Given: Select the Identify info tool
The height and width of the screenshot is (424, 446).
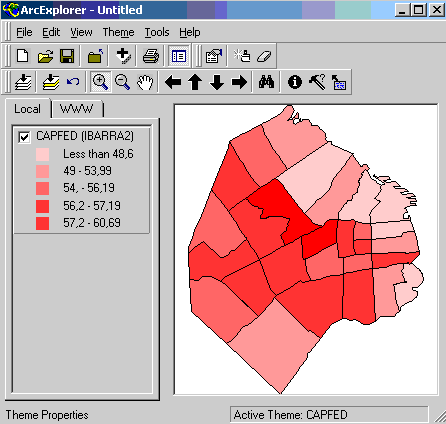Looking at the screenshot, I should pos(295,82).
